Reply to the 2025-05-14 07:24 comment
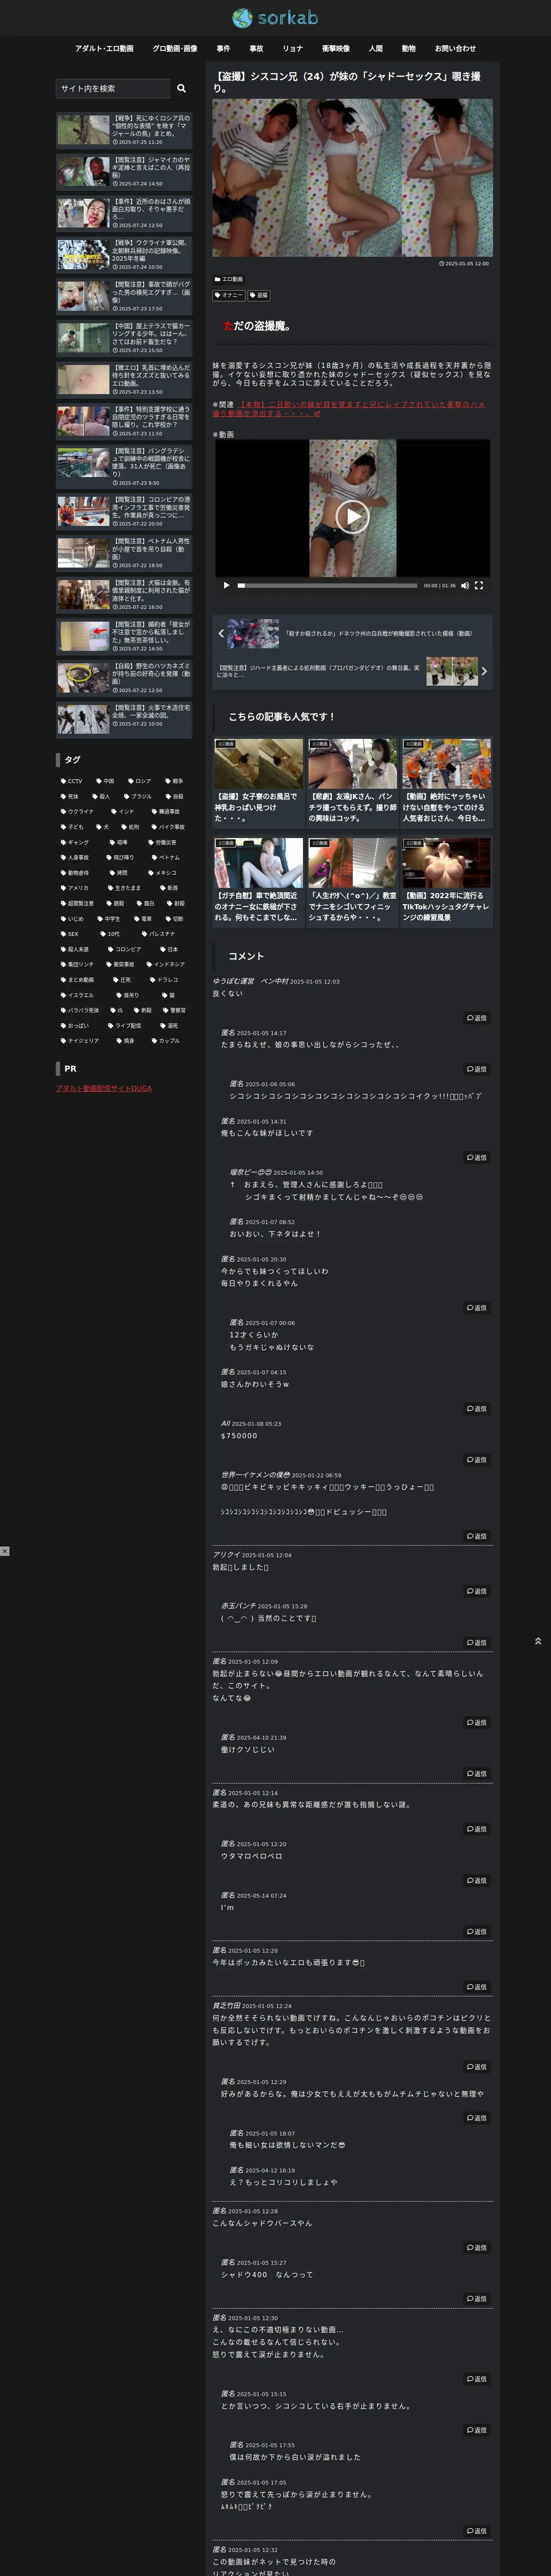The image size is (551, 2576). click(x=477, y=1932)
